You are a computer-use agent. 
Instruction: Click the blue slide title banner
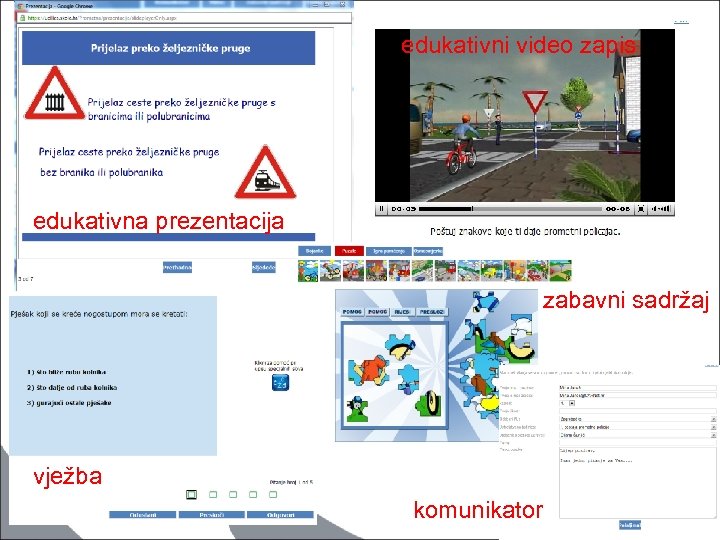point(169,48)
